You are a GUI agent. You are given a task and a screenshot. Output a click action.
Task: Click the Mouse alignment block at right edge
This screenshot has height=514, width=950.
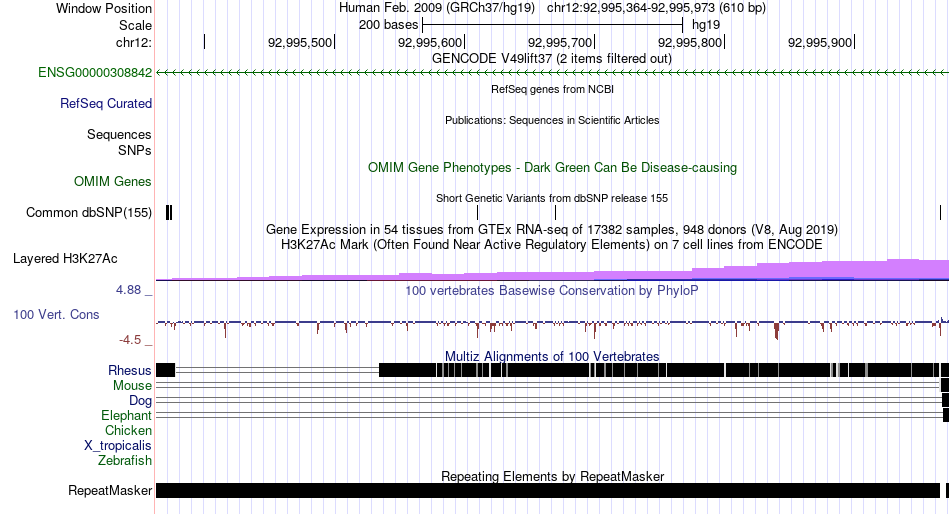pos(944,386)
